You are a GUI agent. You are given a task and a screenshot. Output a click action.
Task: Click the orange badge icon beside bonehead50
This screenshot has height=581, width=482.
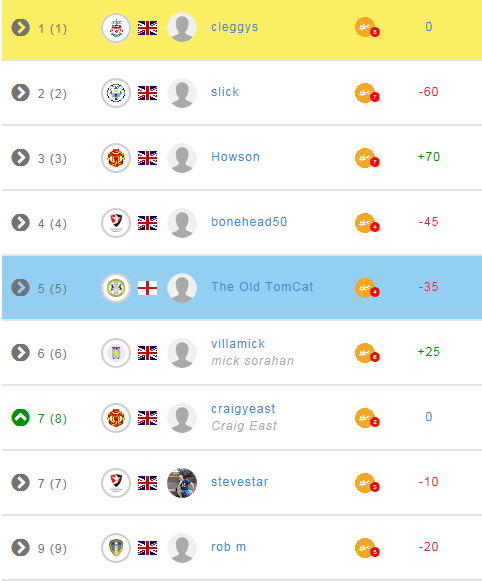pos(367,223)
